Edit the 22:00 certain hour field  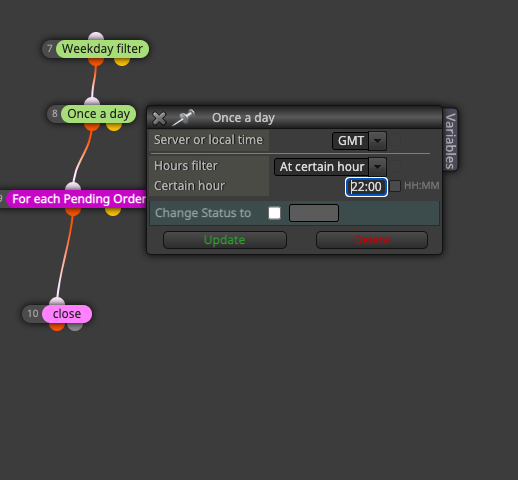(x=366, y=187)
